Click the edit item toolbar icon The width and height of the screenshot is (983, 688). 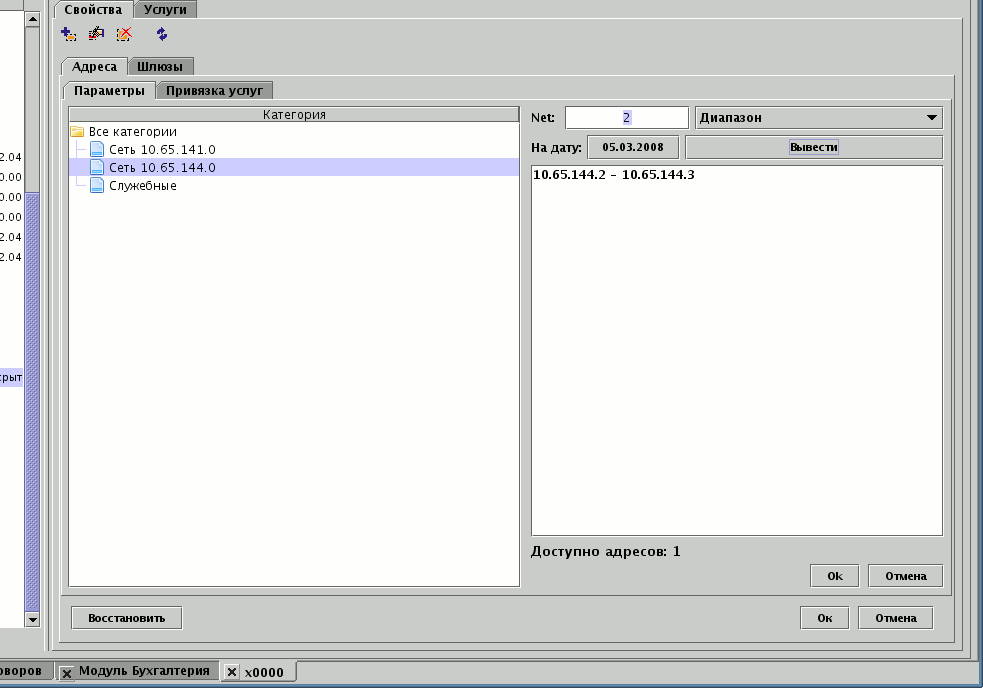pyautogui.click(x=96, y=34)
